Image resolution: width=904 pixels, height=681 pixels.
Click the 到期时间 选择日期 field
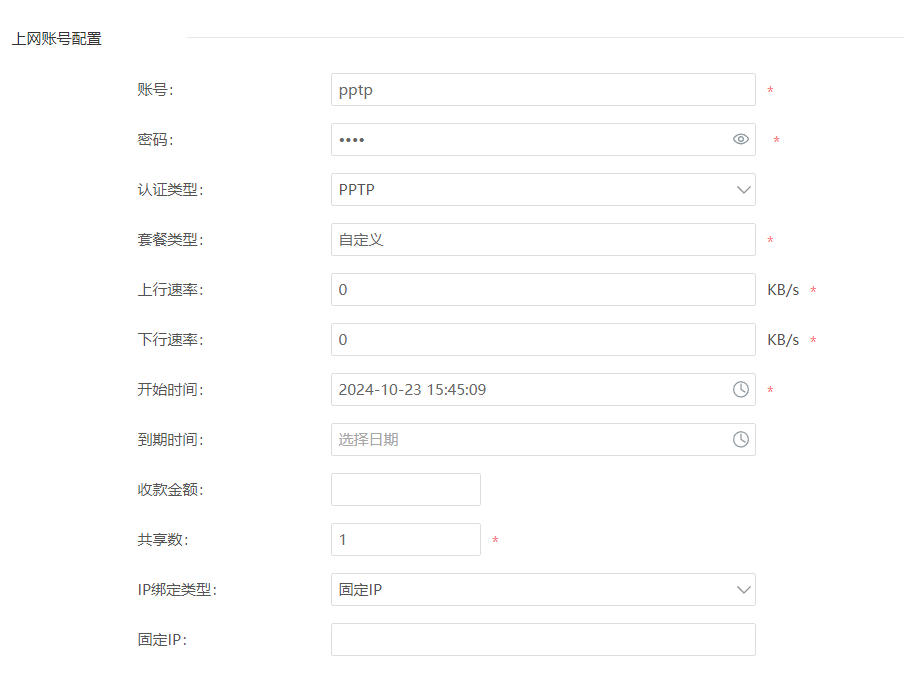point(543,439)
